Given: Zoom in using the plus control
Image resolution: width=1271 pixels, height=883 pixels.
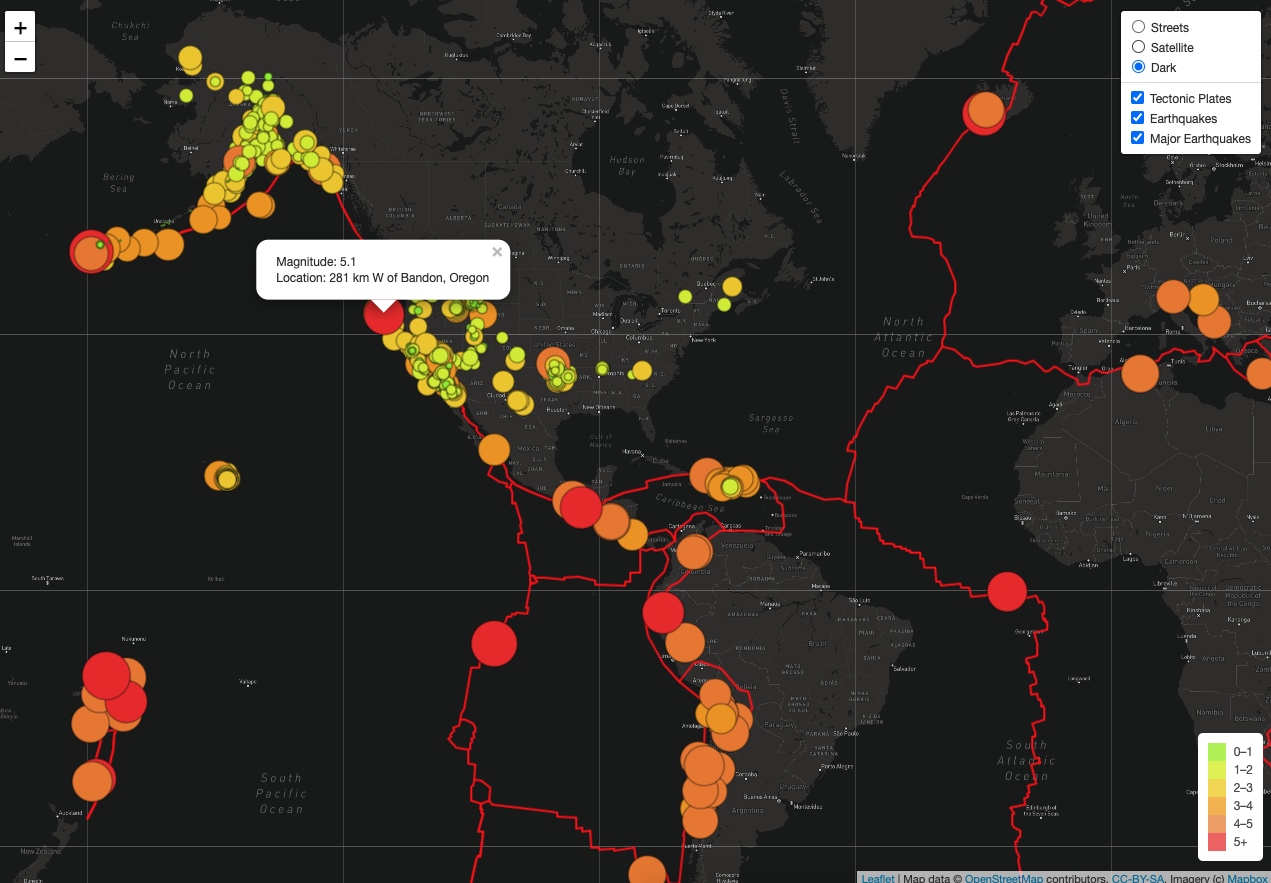Looking at the screenshot, I should click(x=20, y=27).
